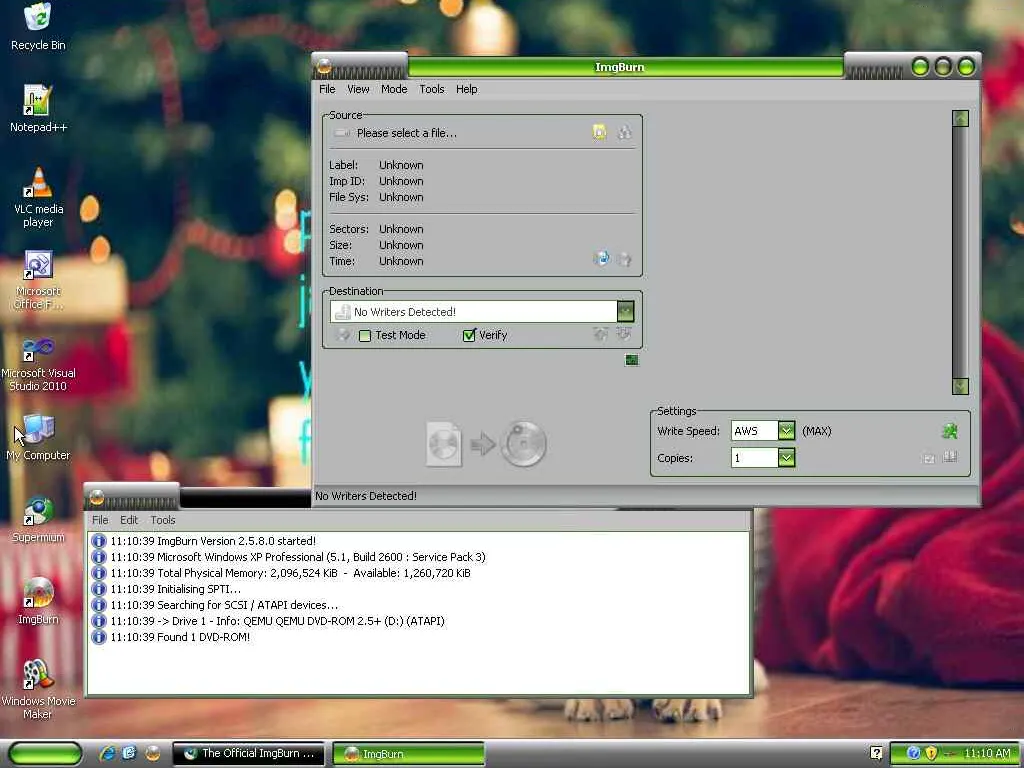Click the second quick launch icon in the taskbar

pyautogui.click(x=129, y=753)
